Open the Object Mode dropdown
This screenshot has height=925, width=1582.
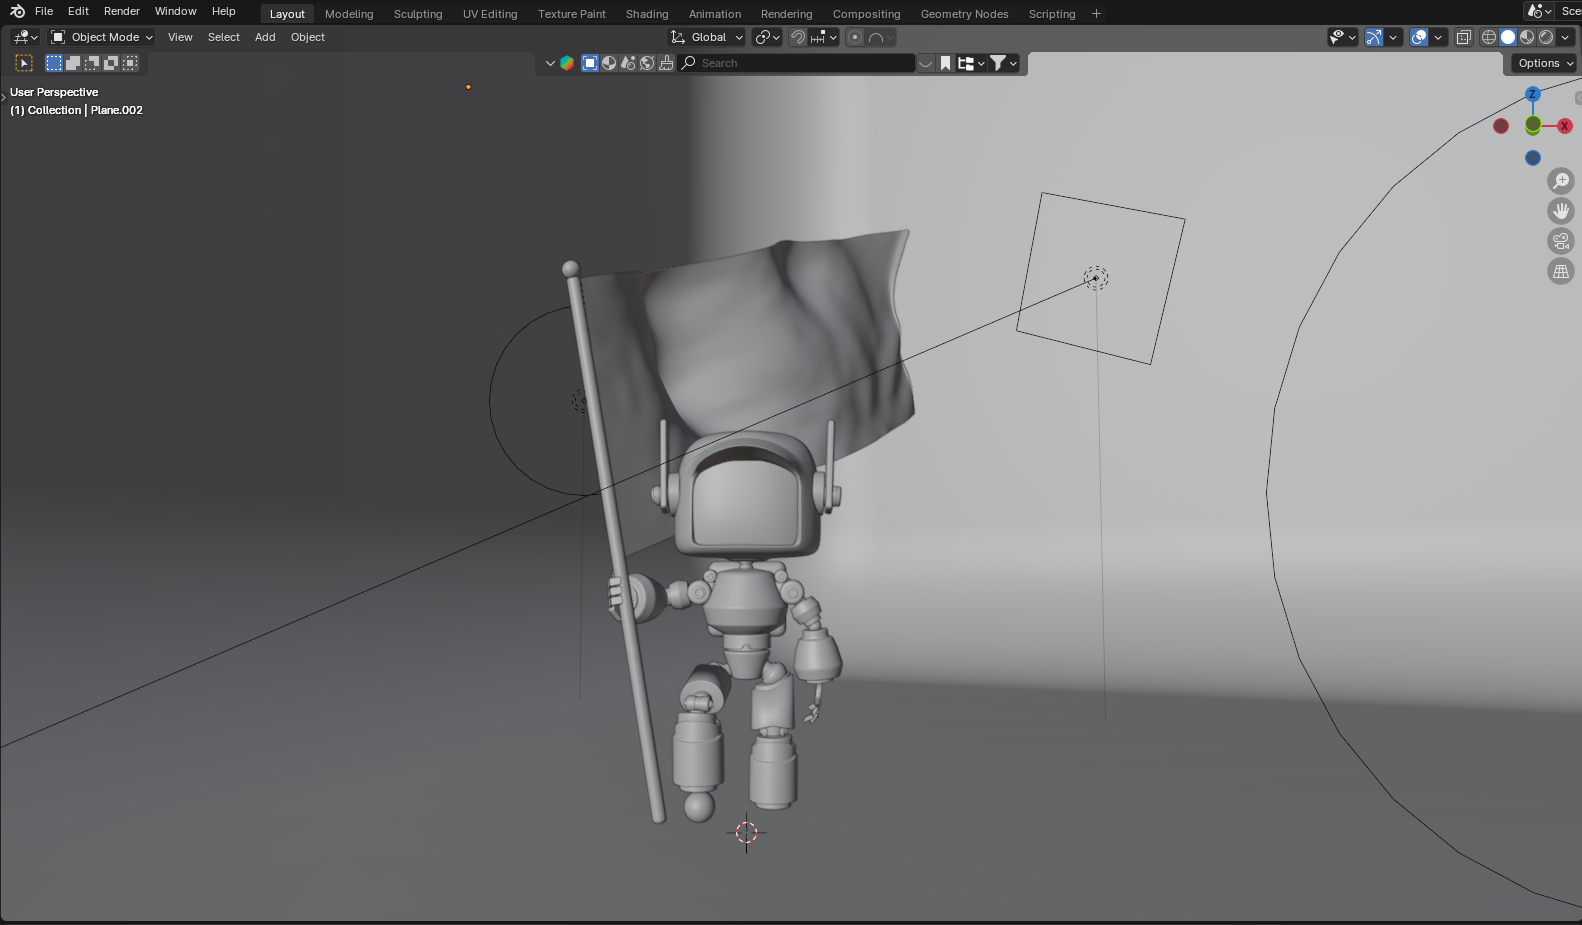coord(103,37)
